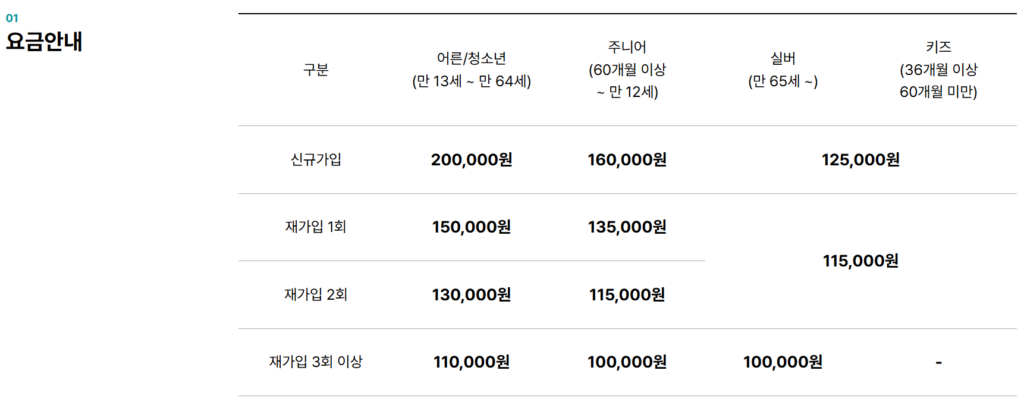Click the 110,000원 price cell
Viewport: 1024px width, 408px height.
point(471,362)
